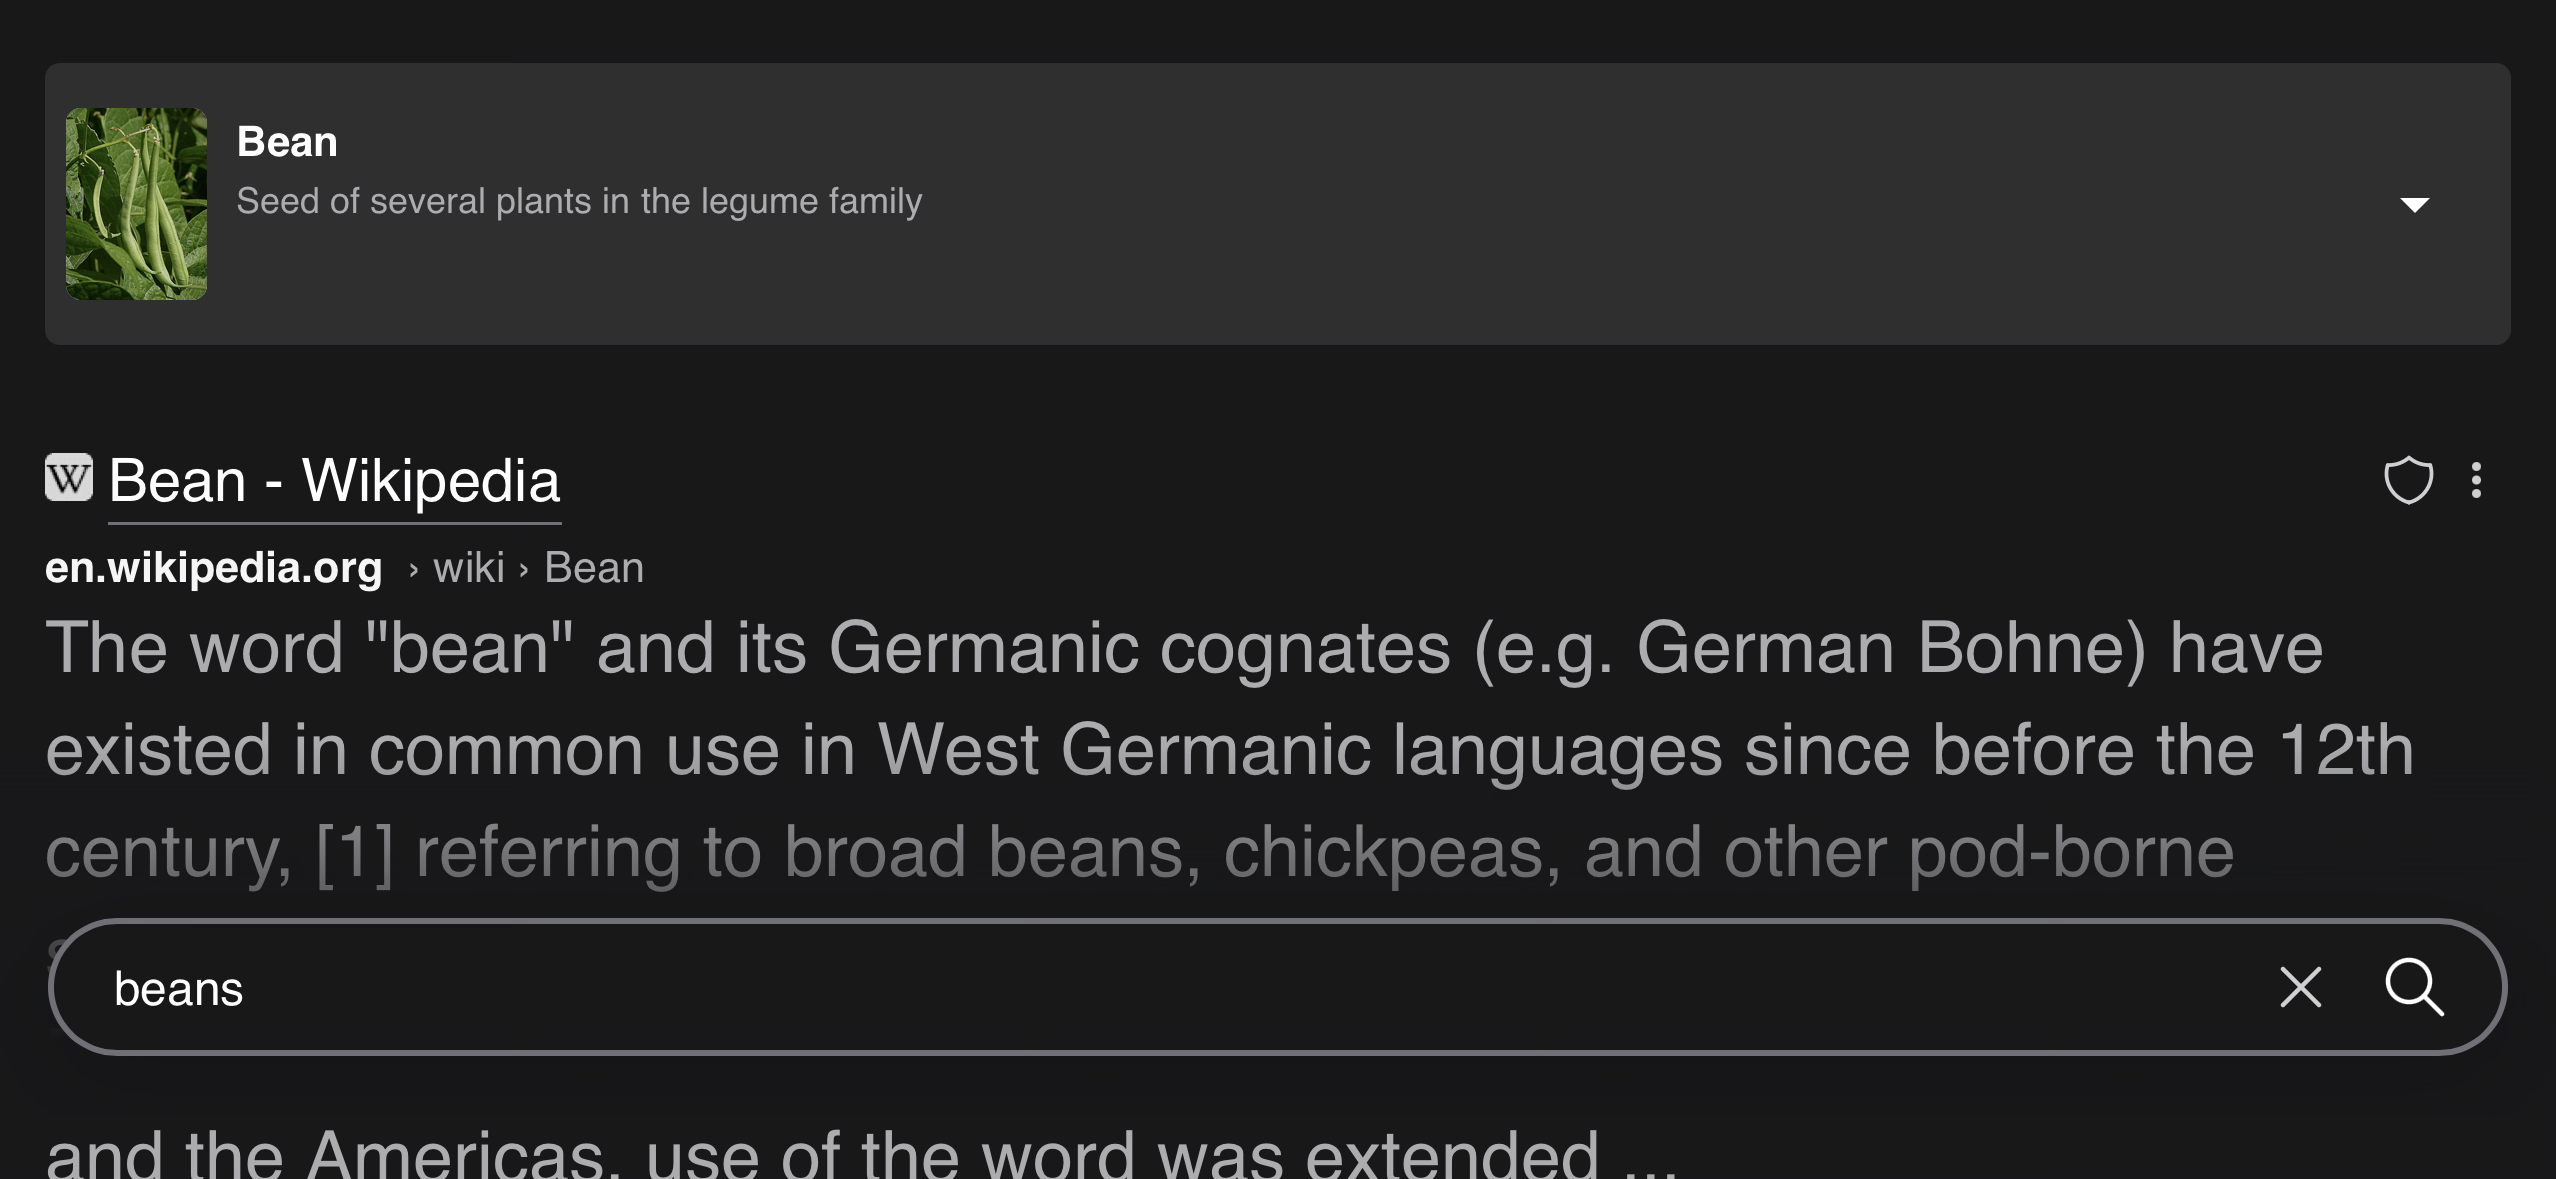Click the magnifying glass search icon
The width and height of the screenshot is (2556, 1179).
(2414, 987)
